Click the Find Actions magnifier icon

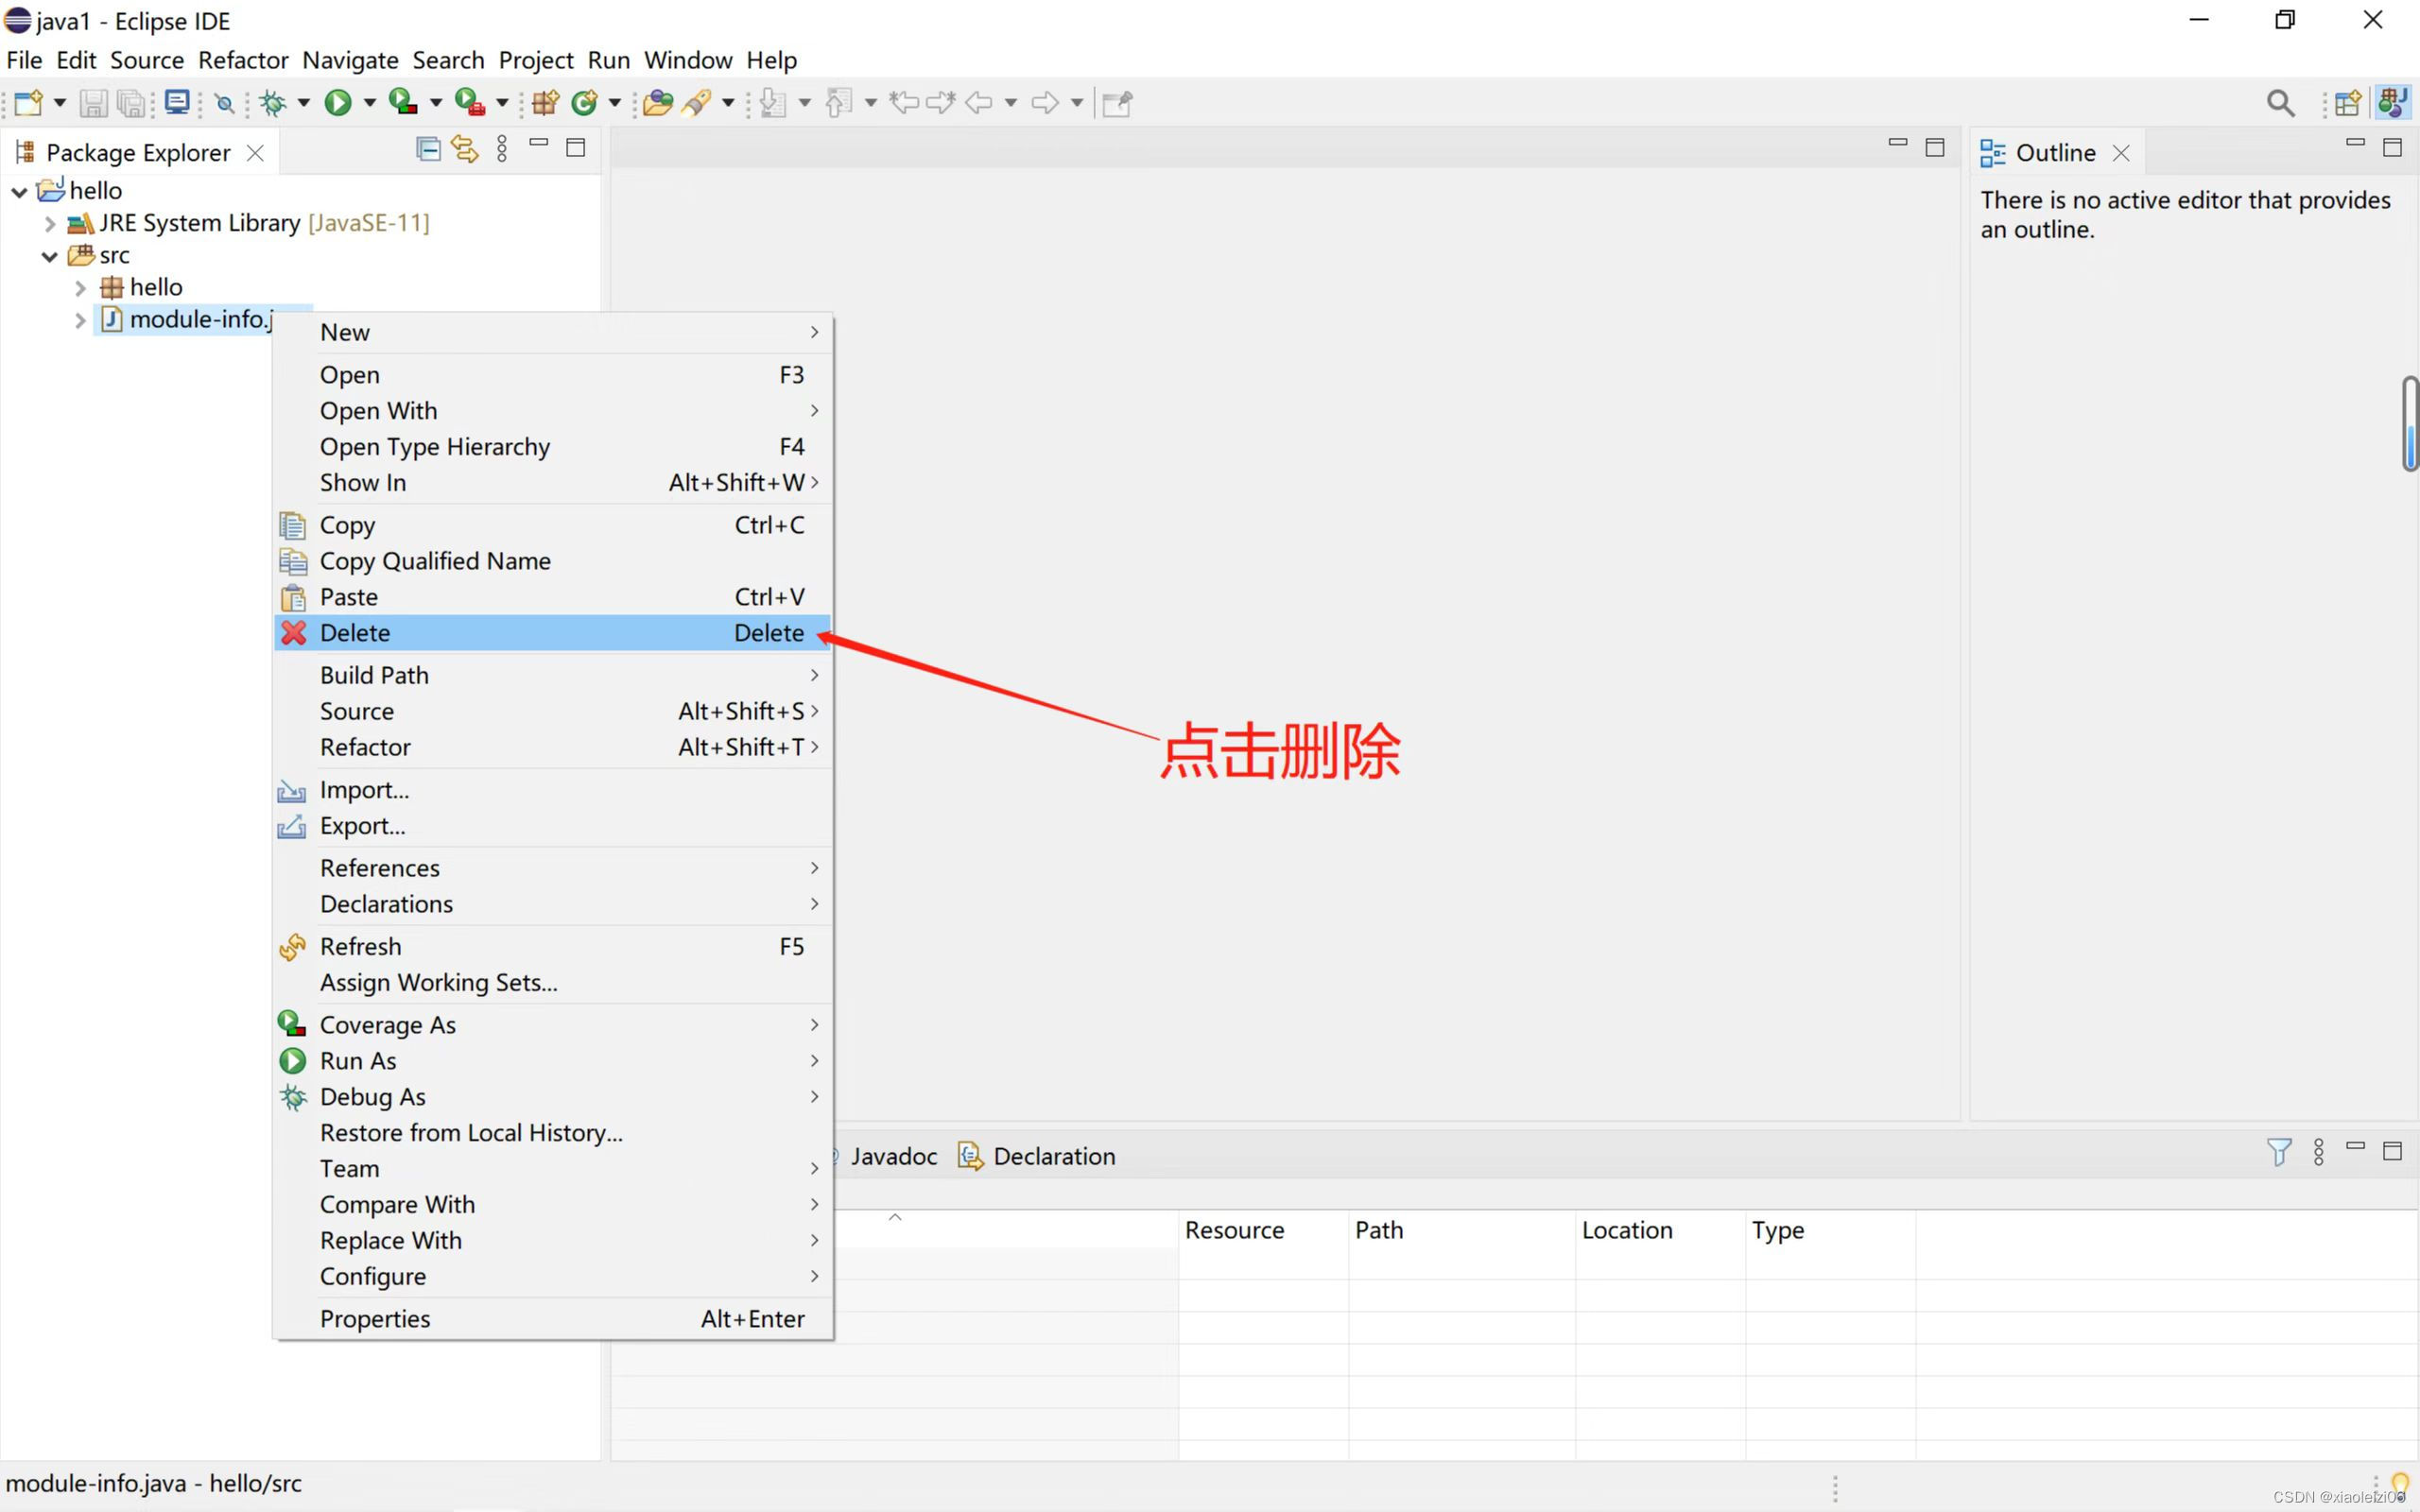[x=2281, y=103]
